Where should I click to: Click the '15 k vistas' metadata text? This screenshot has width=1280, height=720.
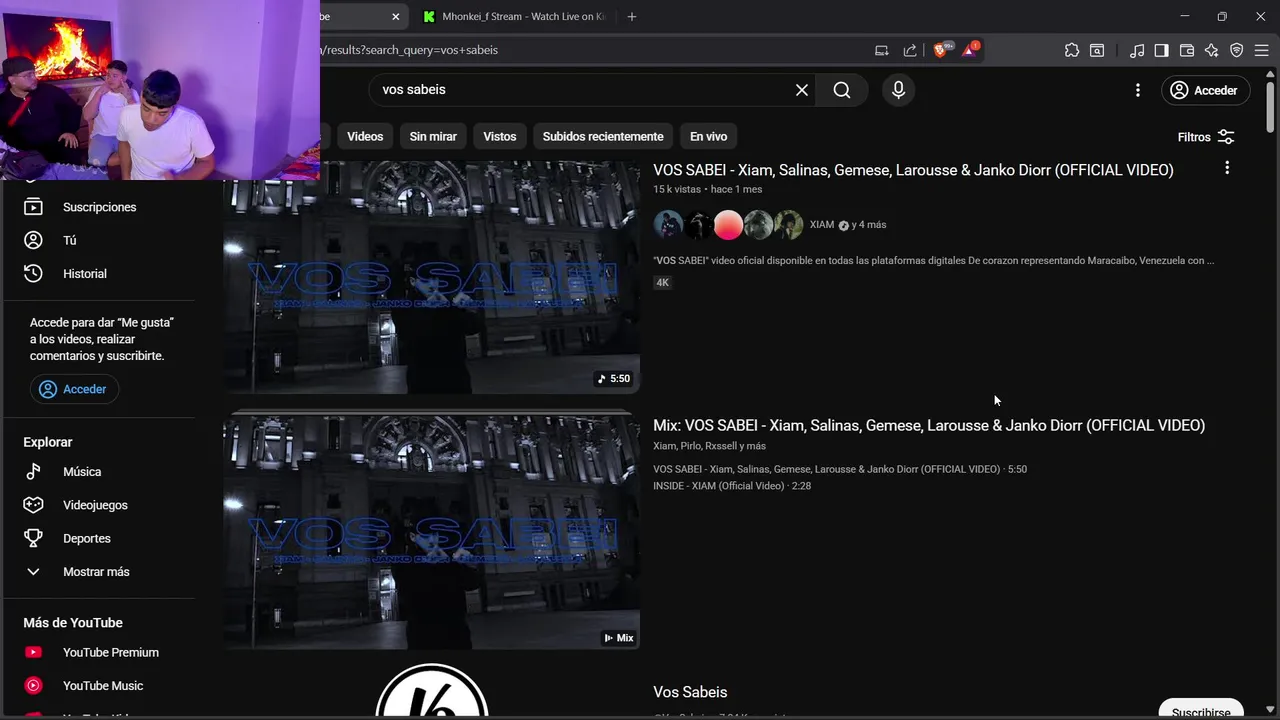[x=677, y=189]
